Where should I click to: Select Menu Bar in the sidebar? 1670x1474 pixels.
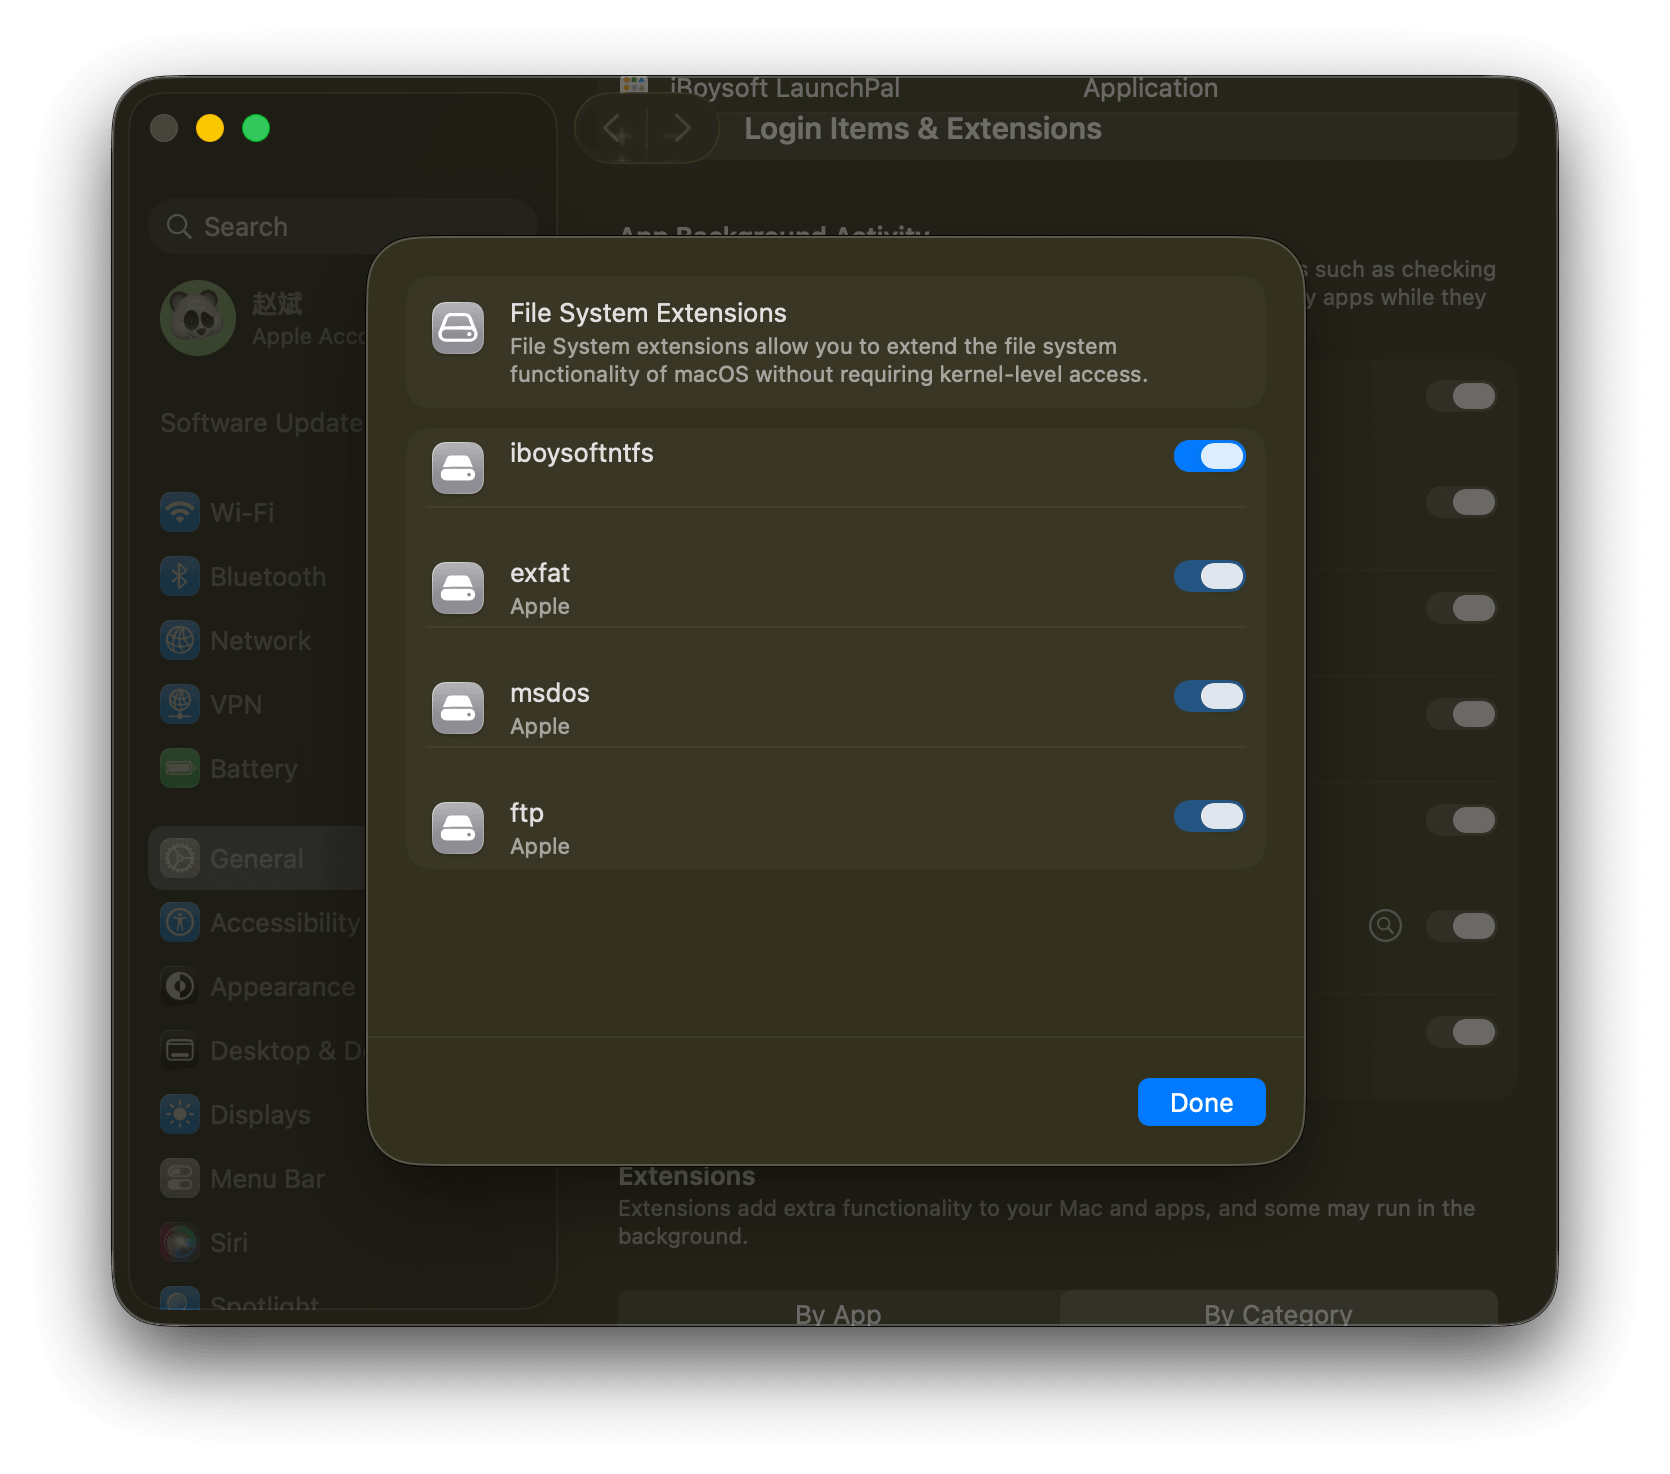coord(242,1178)
